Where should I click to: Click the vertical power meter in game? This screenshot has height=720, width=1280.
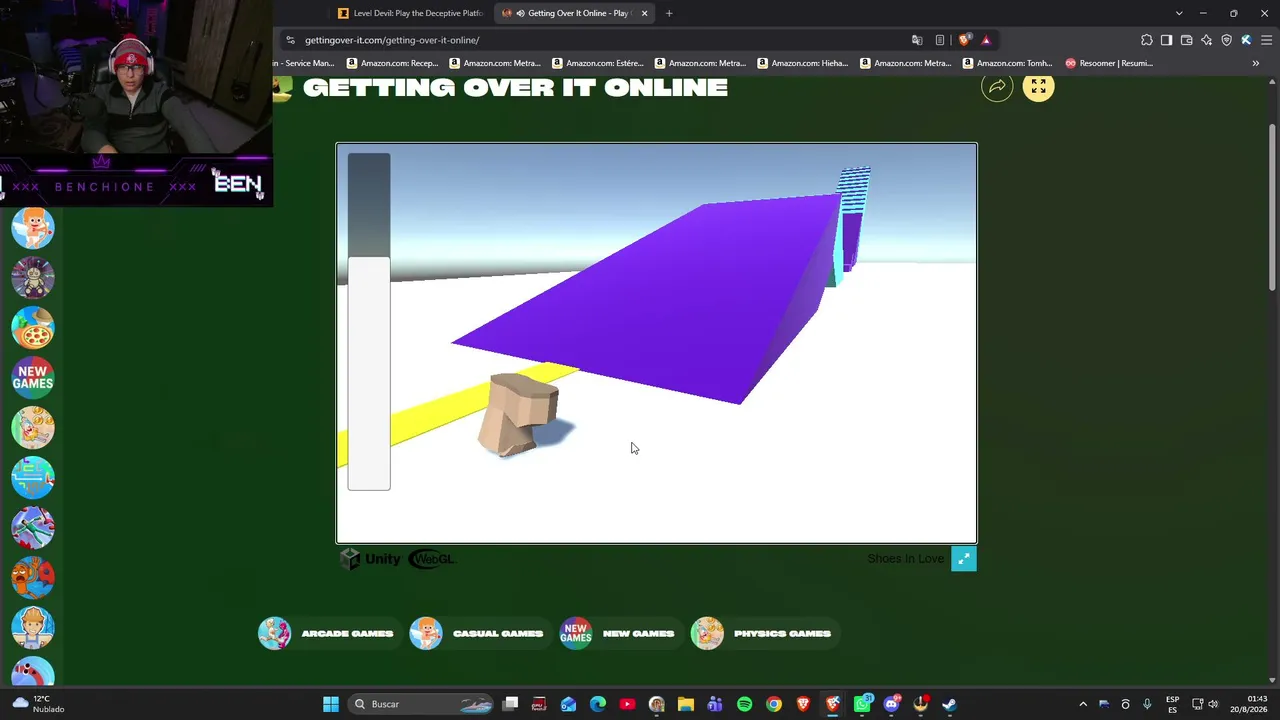coord(369,321)
